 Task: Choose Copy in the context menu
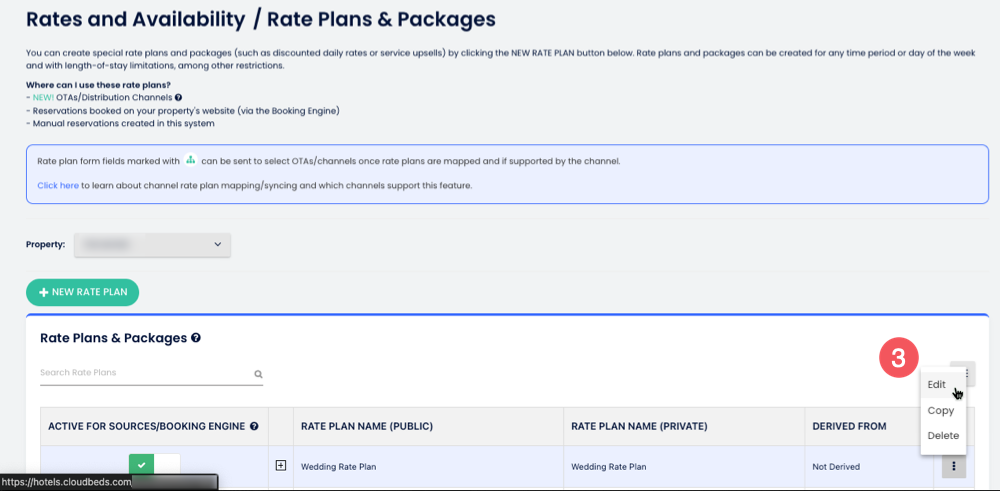(941, 411)
